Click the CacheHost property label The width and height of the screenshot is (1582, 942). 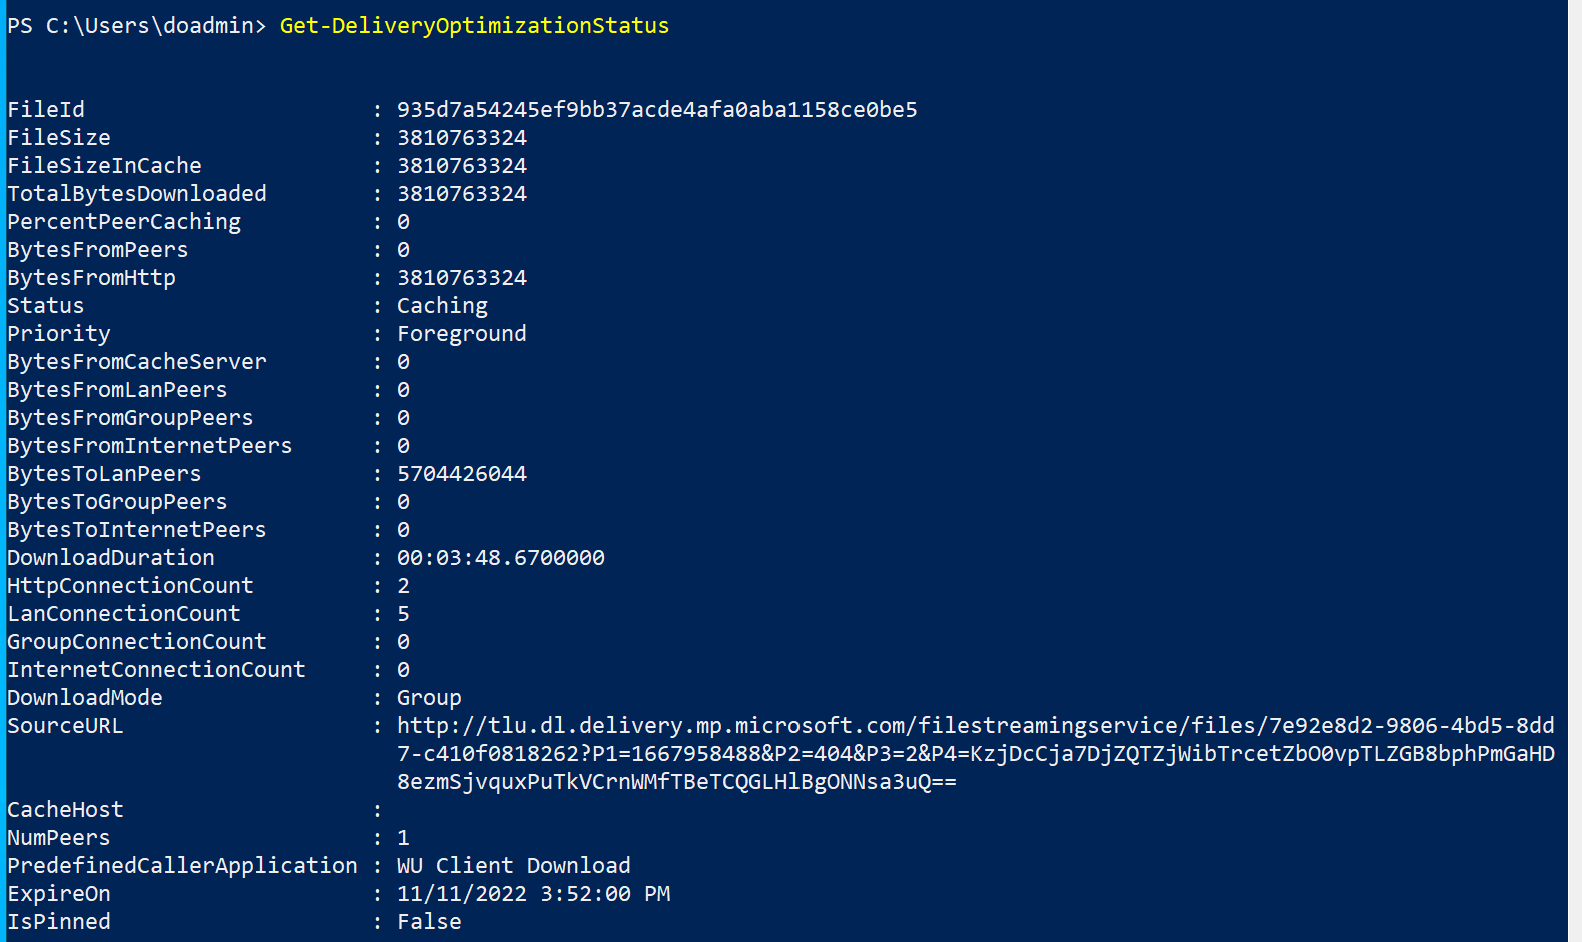click(65, 810)
